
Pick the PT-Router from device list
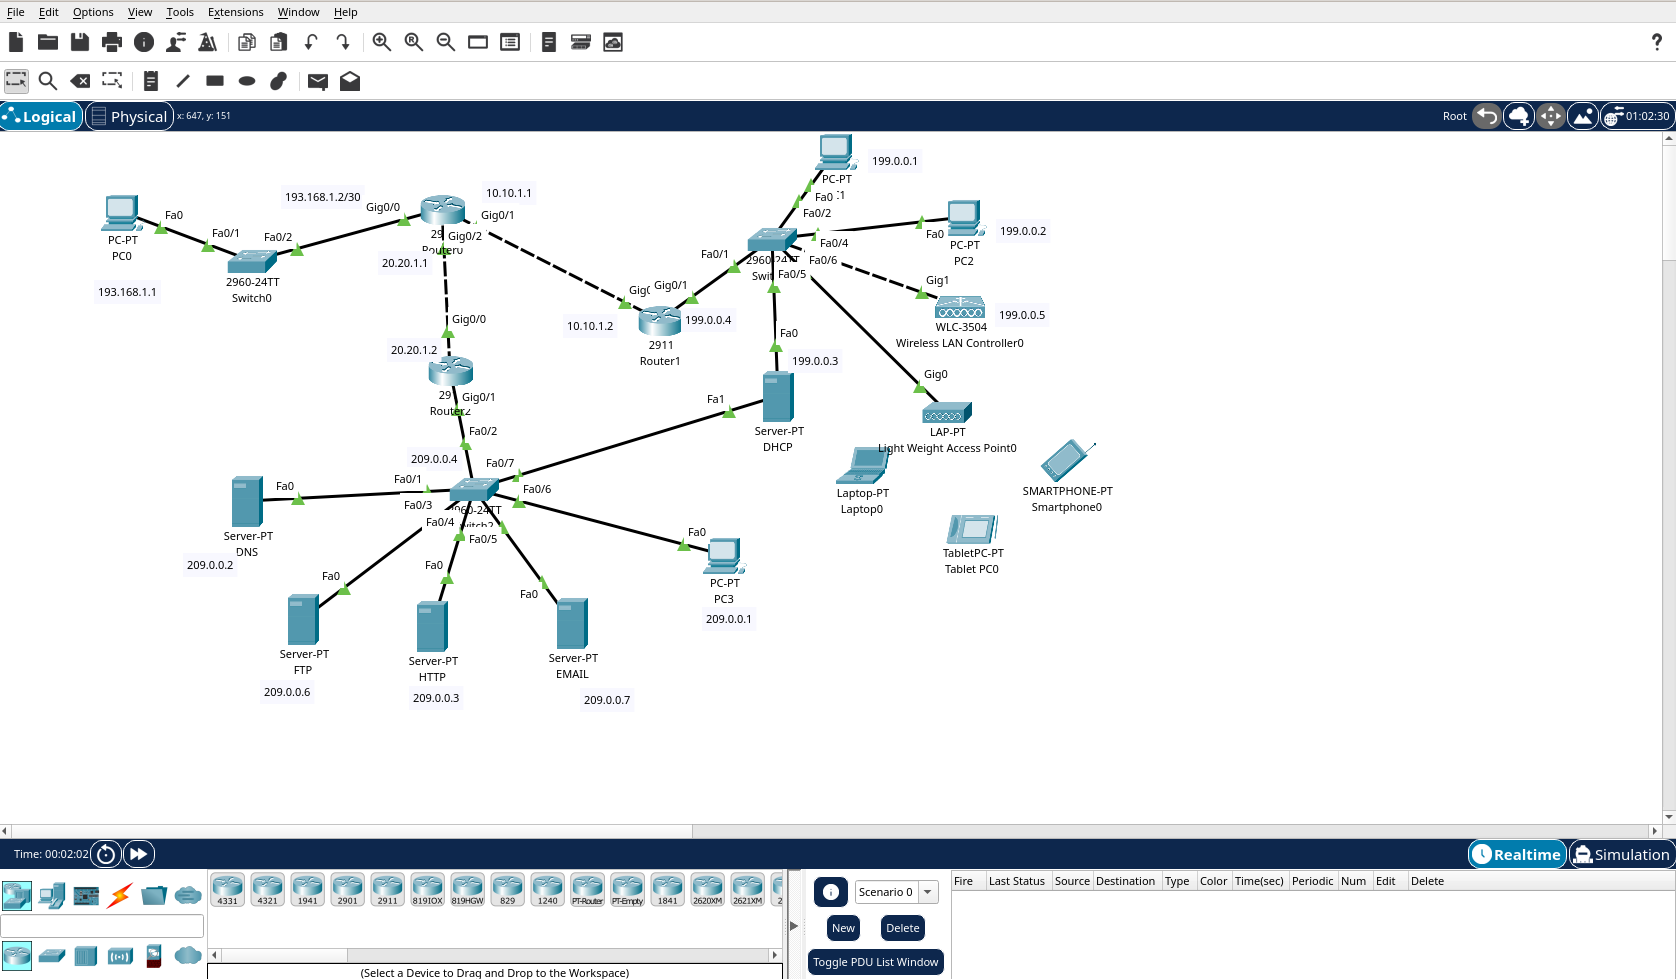tap(588, 889)
